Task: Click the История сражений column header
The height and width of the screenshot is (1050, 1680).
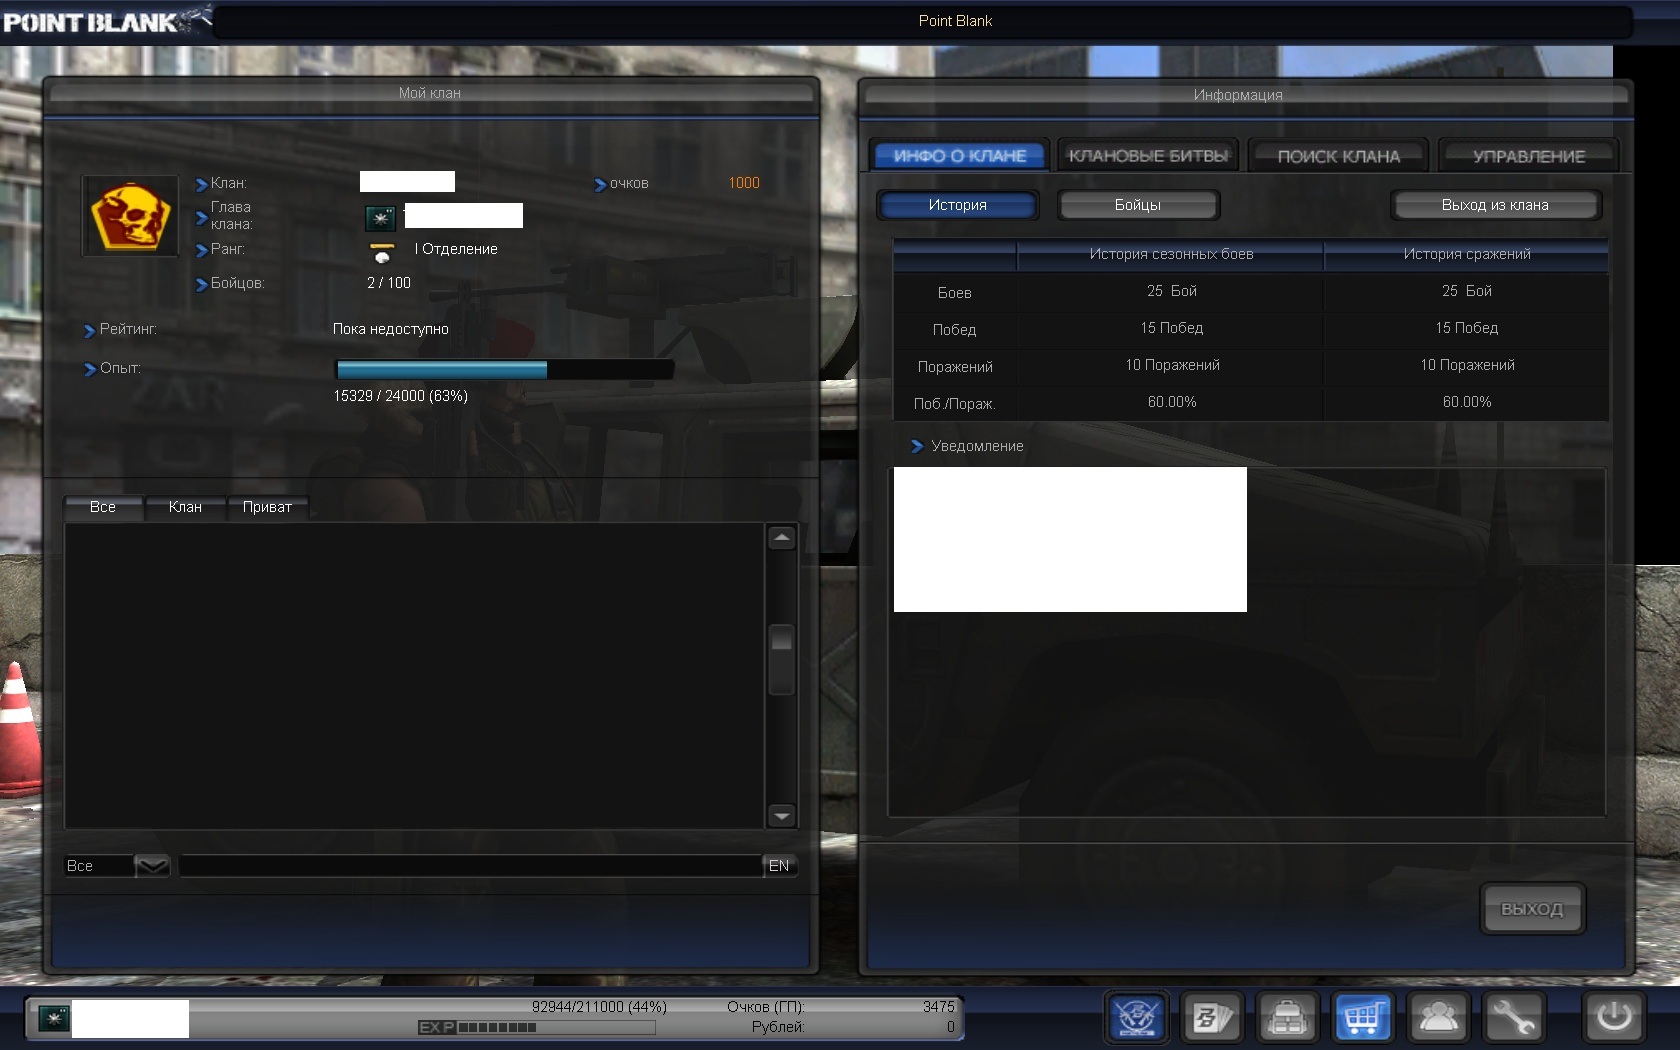Action: [x=1466, y=254]
